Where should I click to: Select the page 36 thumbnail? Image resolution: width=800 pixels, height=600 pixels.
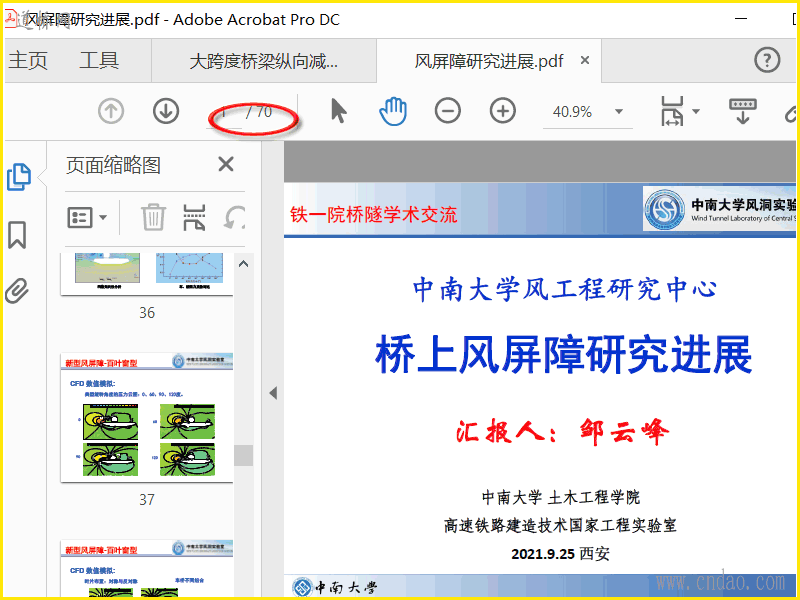(x=147, y=274)
